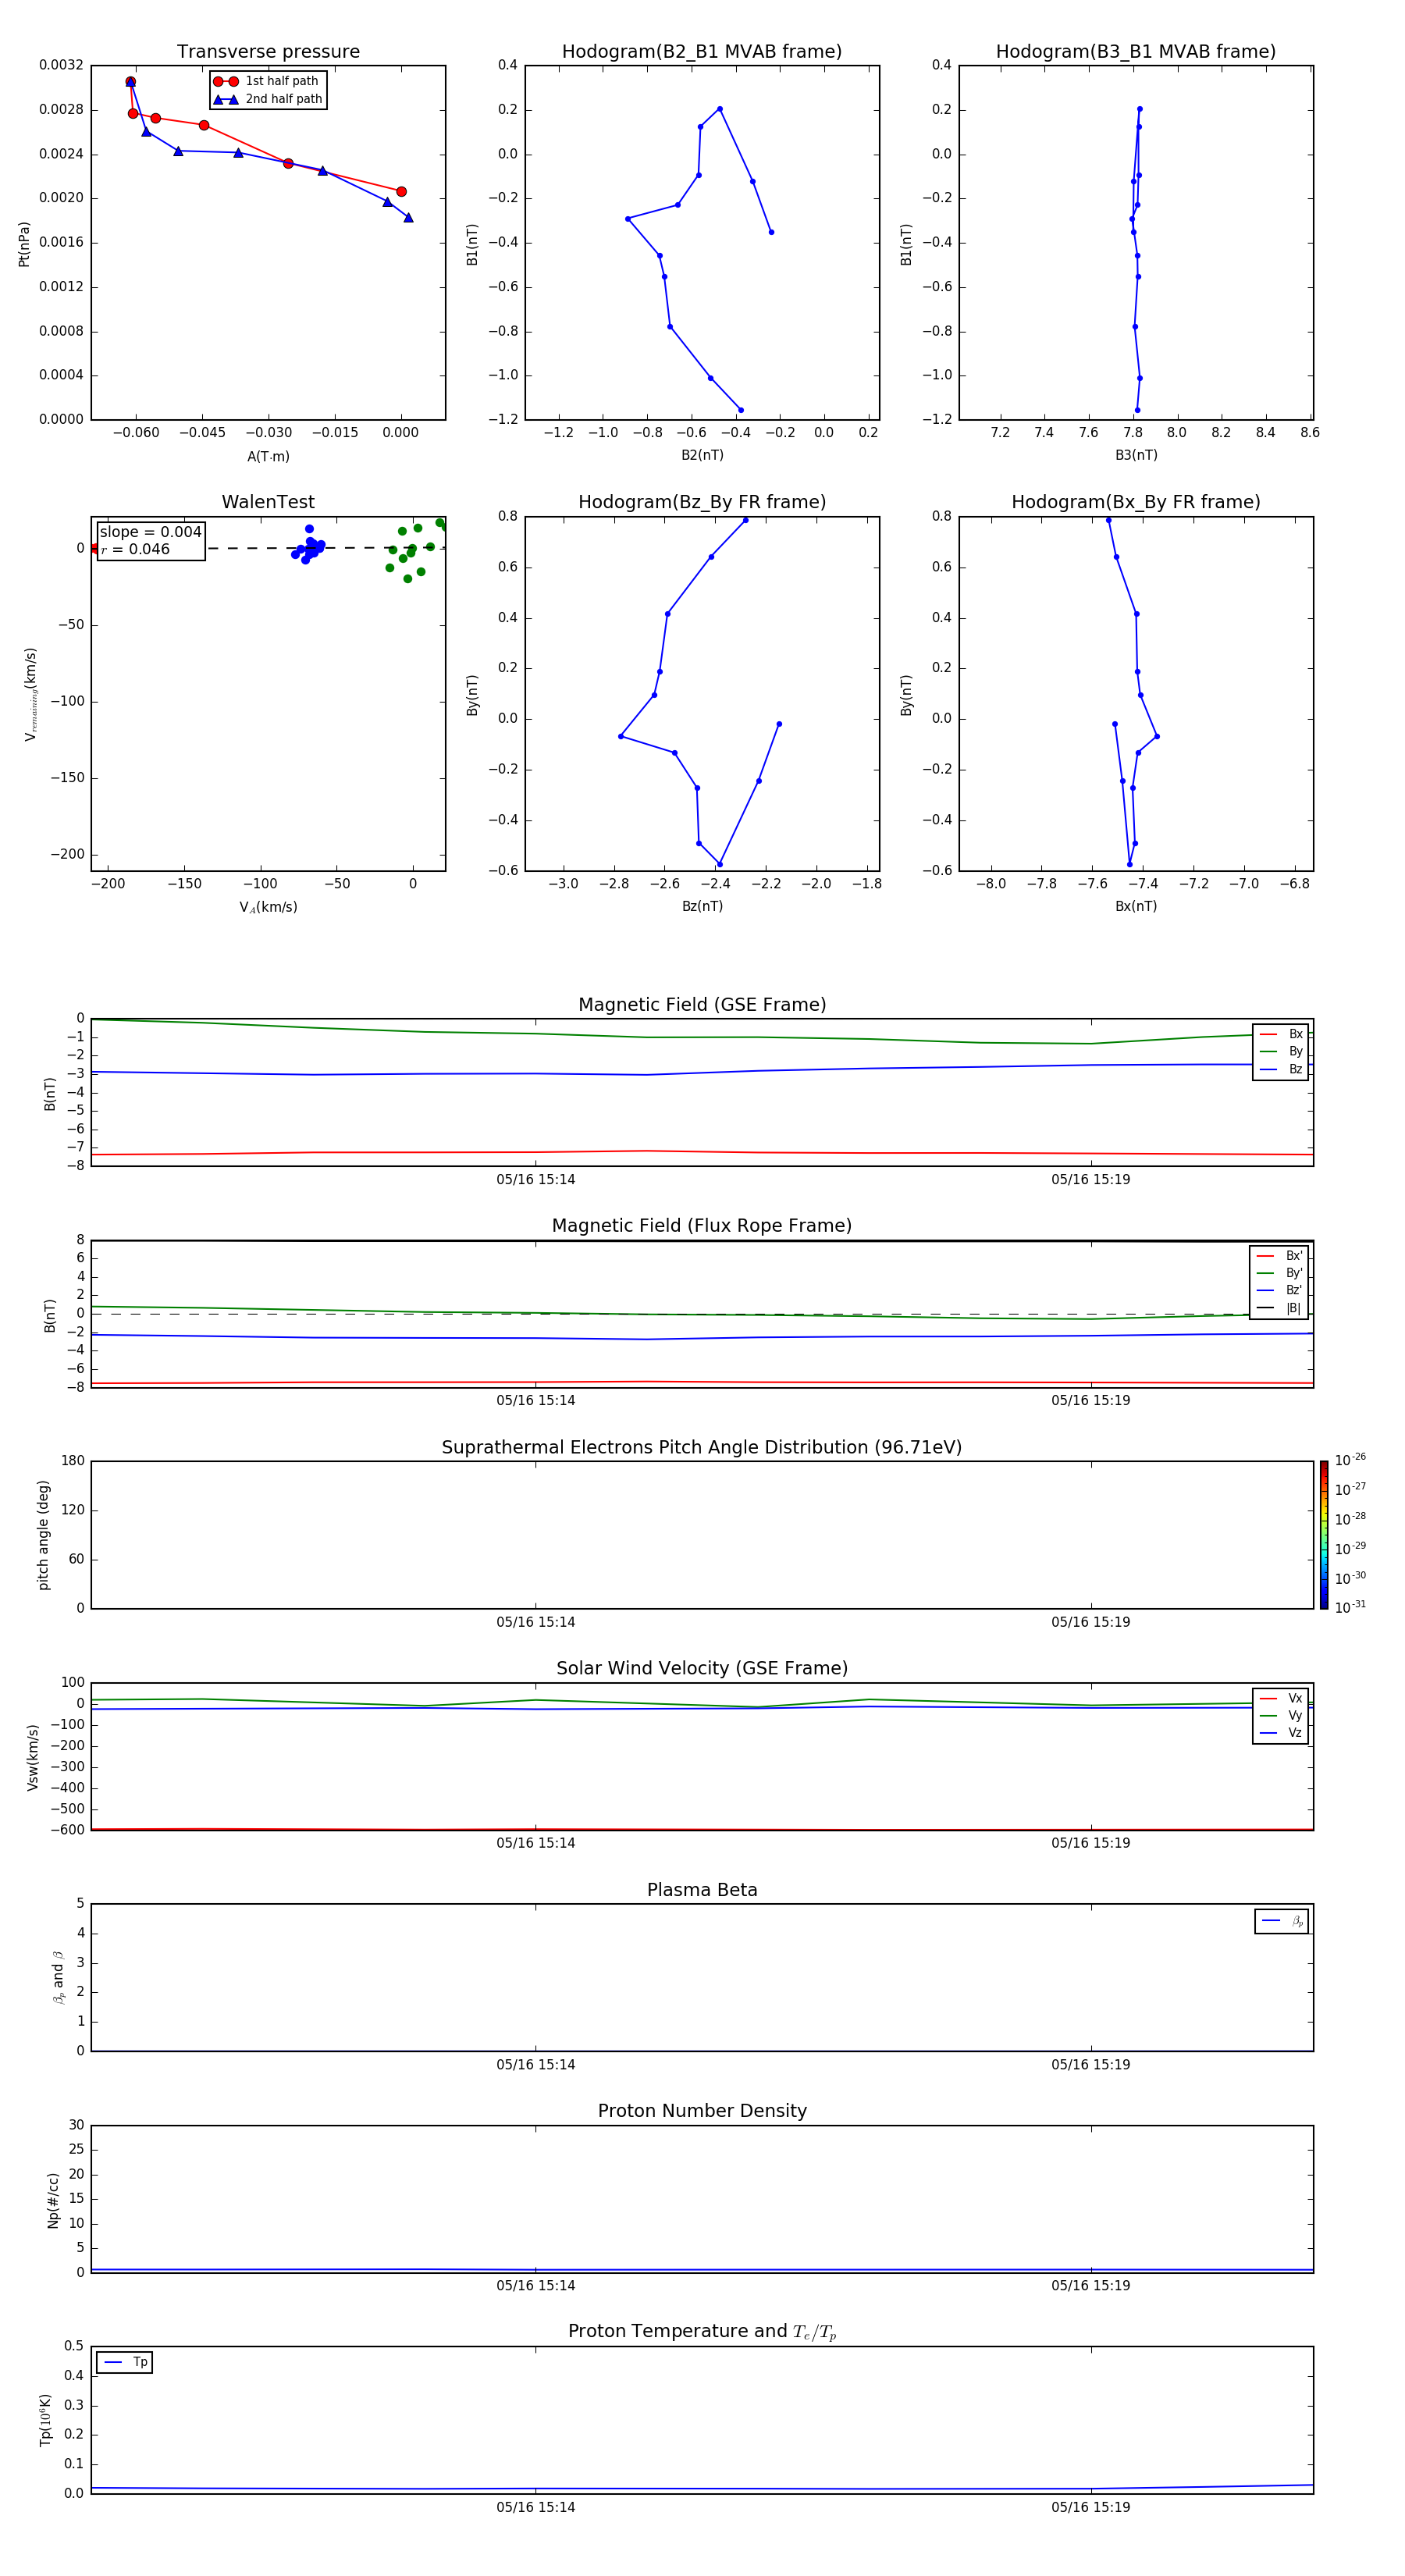Click Suprathermal Electrons Pitch Angle Distribution title
1405x2576 pixels.
coord(702,1447)
